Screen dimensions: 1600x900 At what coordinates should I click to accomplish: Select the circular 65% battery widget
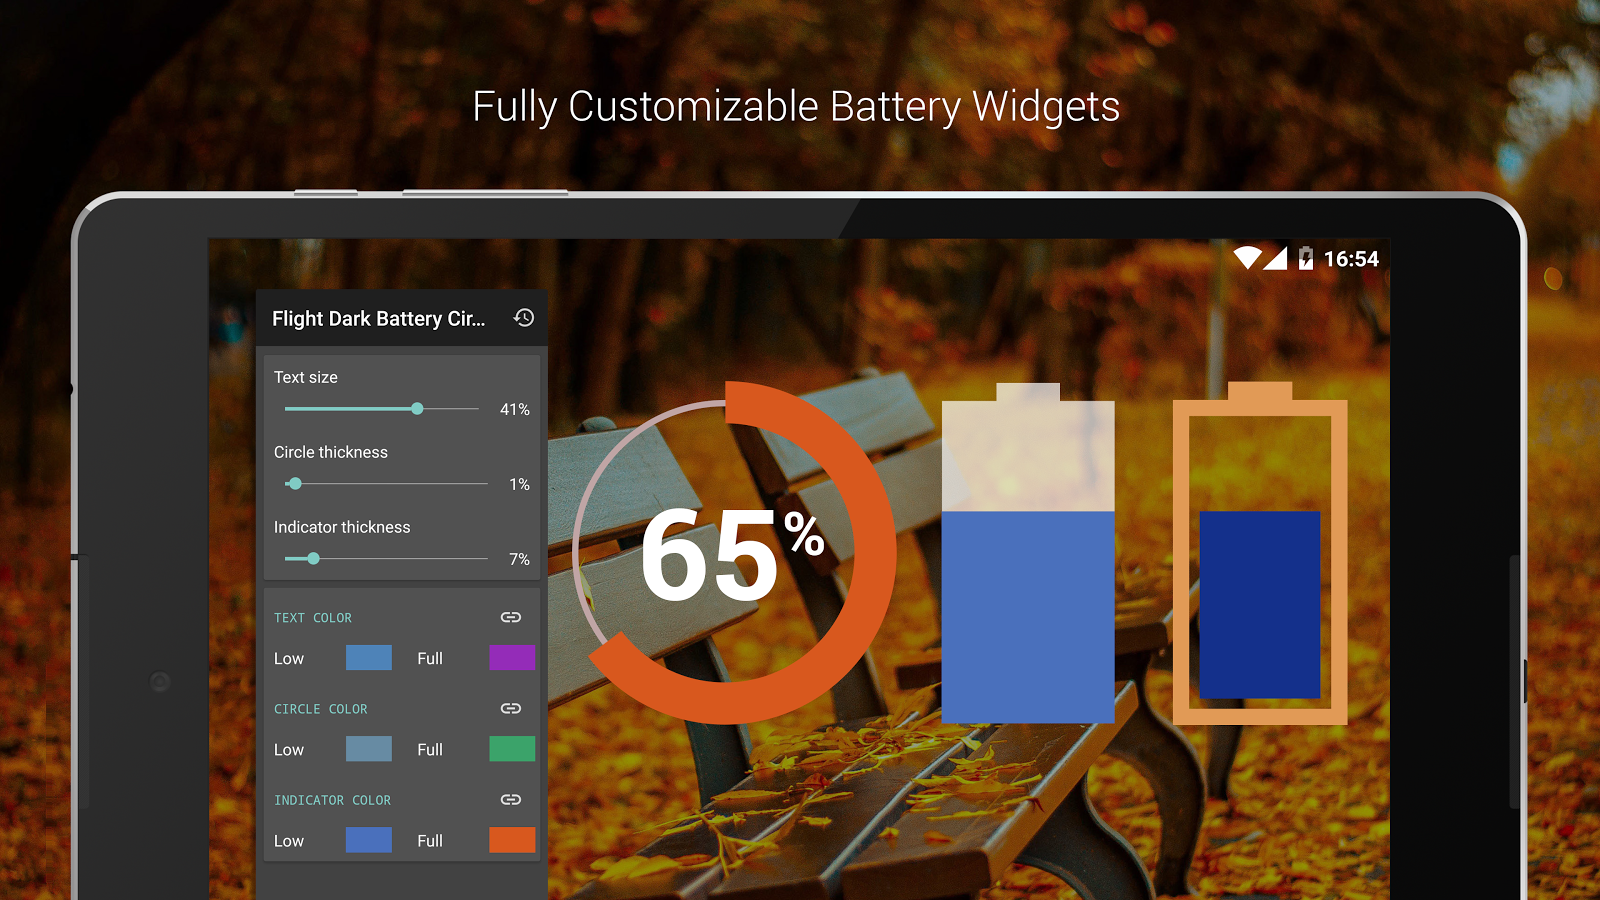(733, 553)
